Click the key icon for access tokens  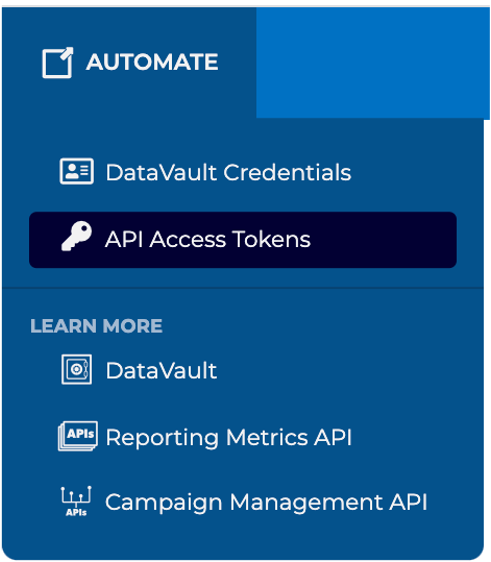(x=76, y=236)
